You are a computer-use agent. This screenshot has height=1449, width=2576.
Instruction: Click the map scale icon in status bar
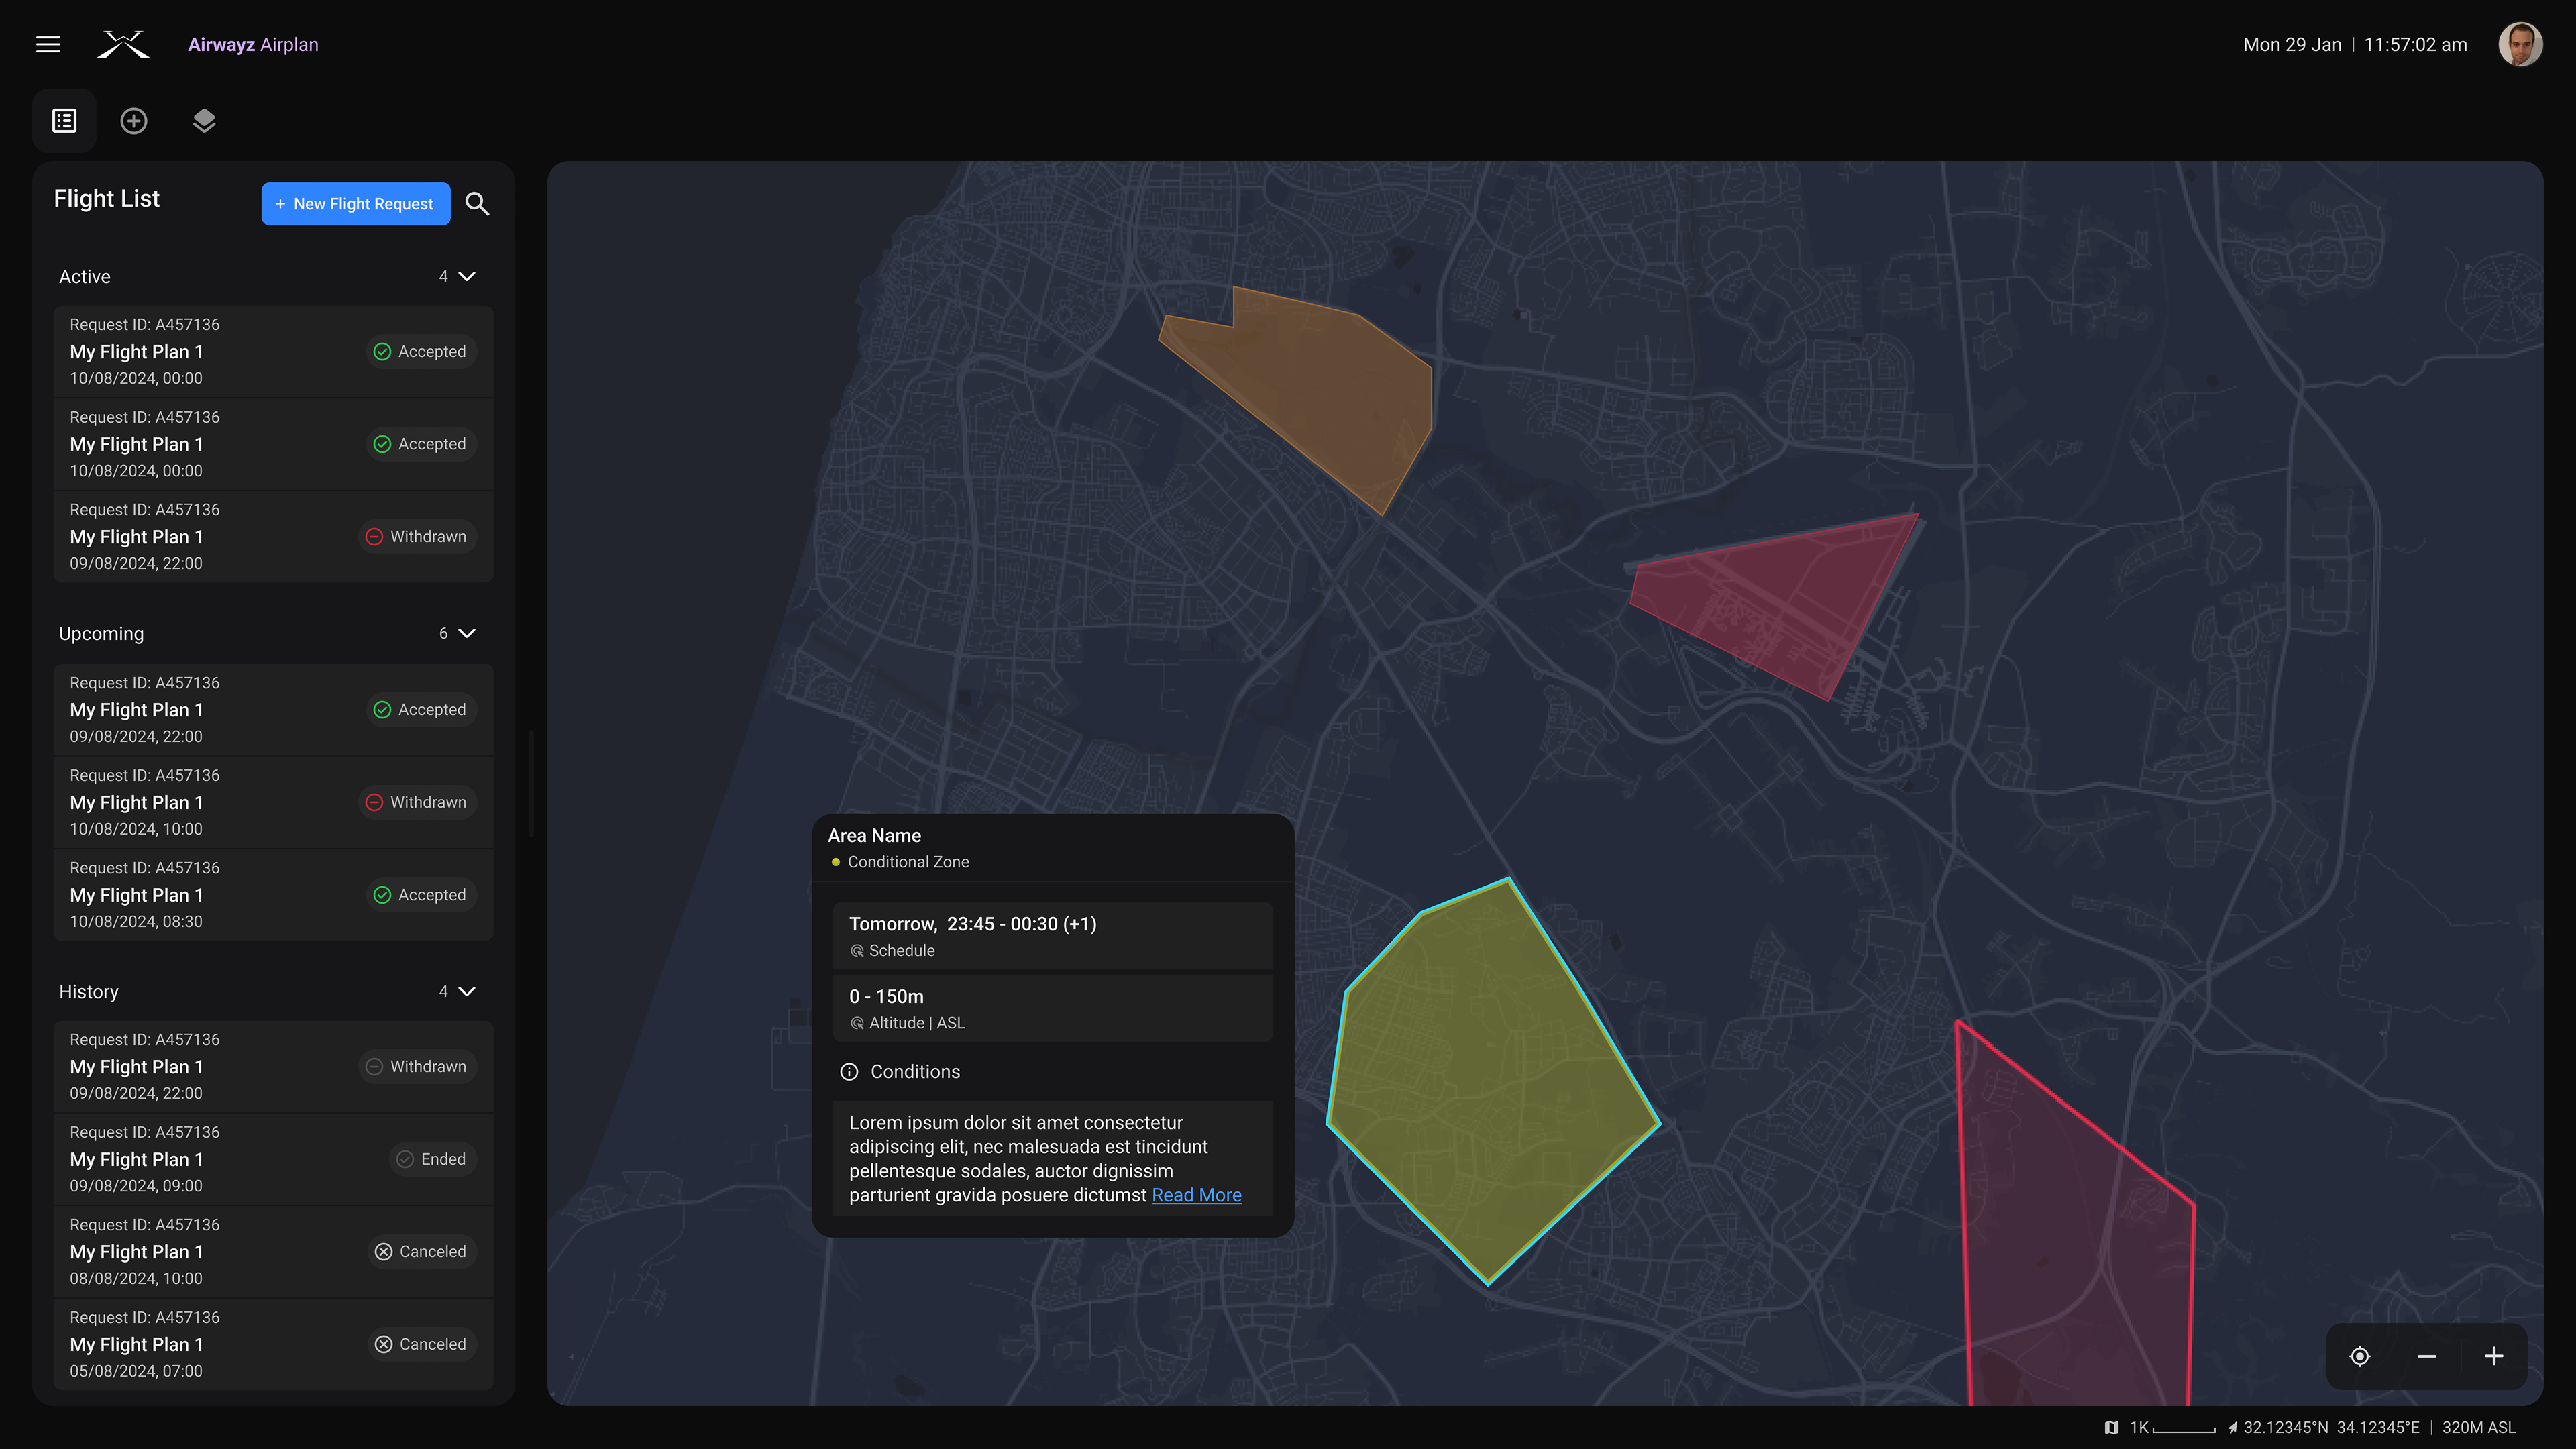click(2111, 1428)
